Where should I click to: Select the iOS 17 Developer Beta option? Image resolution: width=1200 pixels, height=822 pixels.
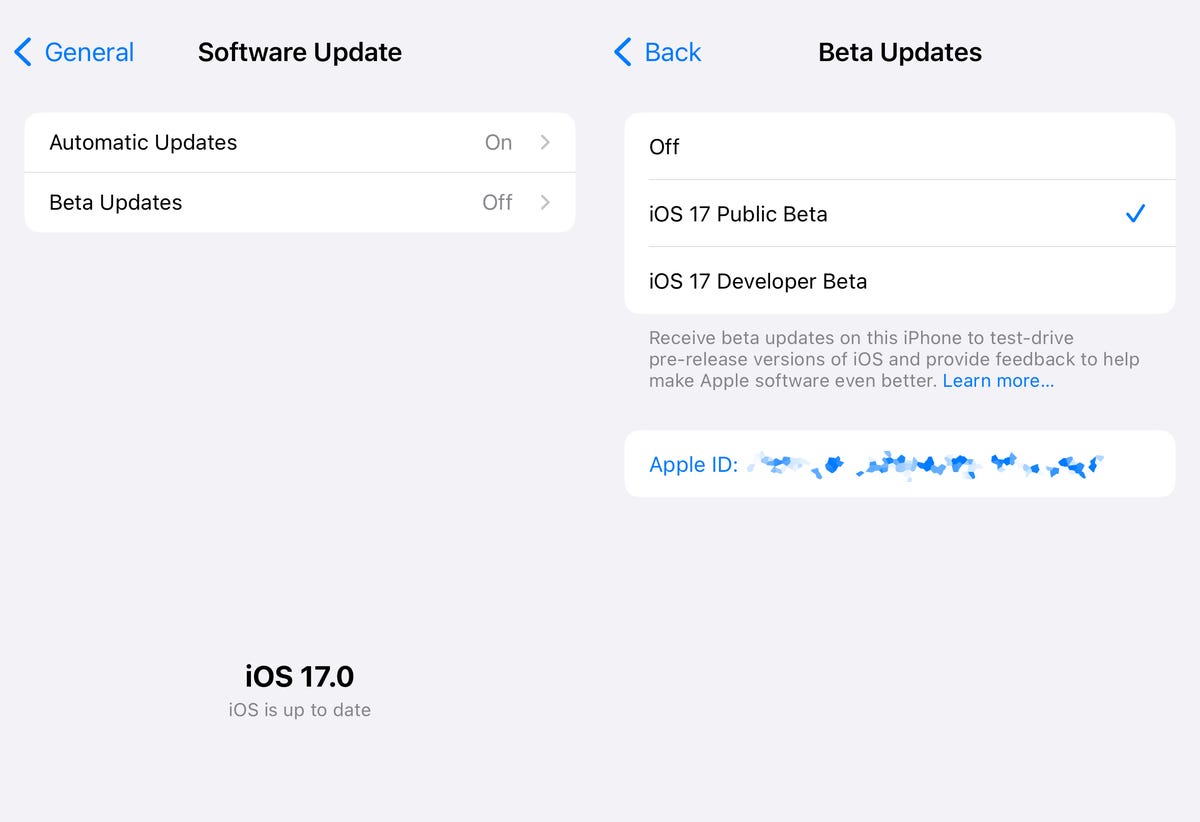(758, 281)
